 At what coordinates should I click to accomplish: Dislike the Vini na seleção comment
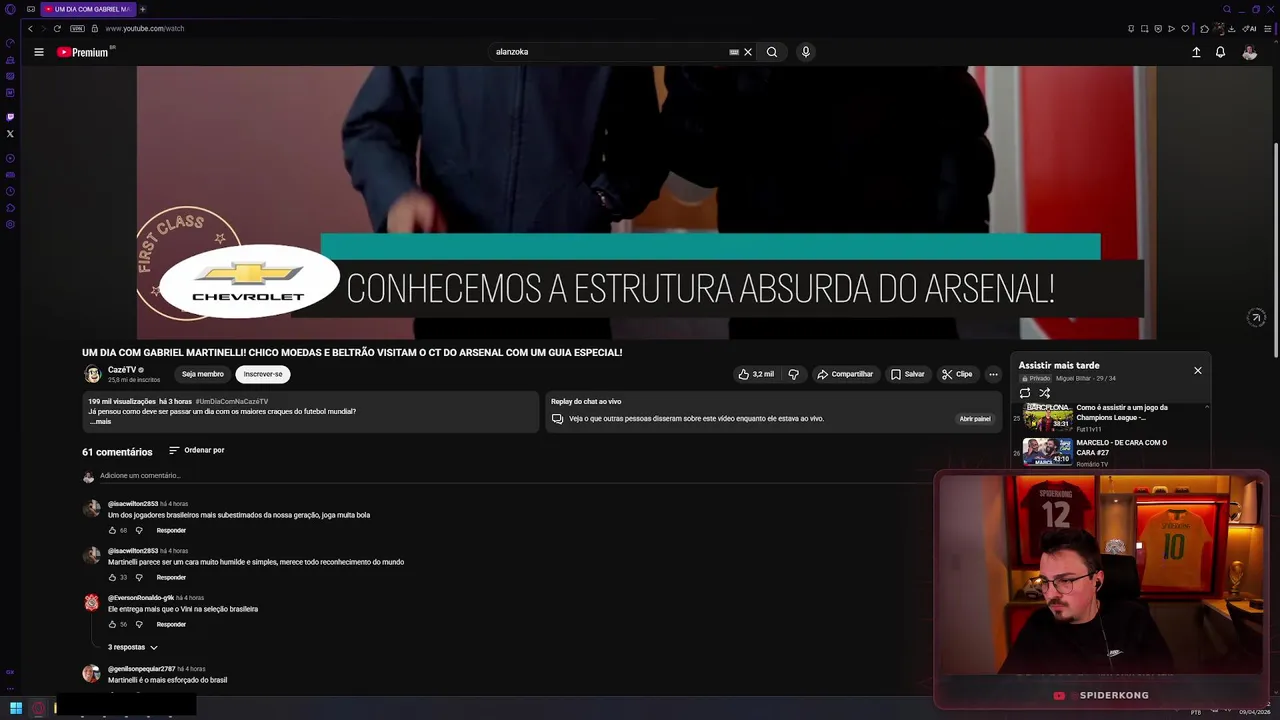click(139, 624)
